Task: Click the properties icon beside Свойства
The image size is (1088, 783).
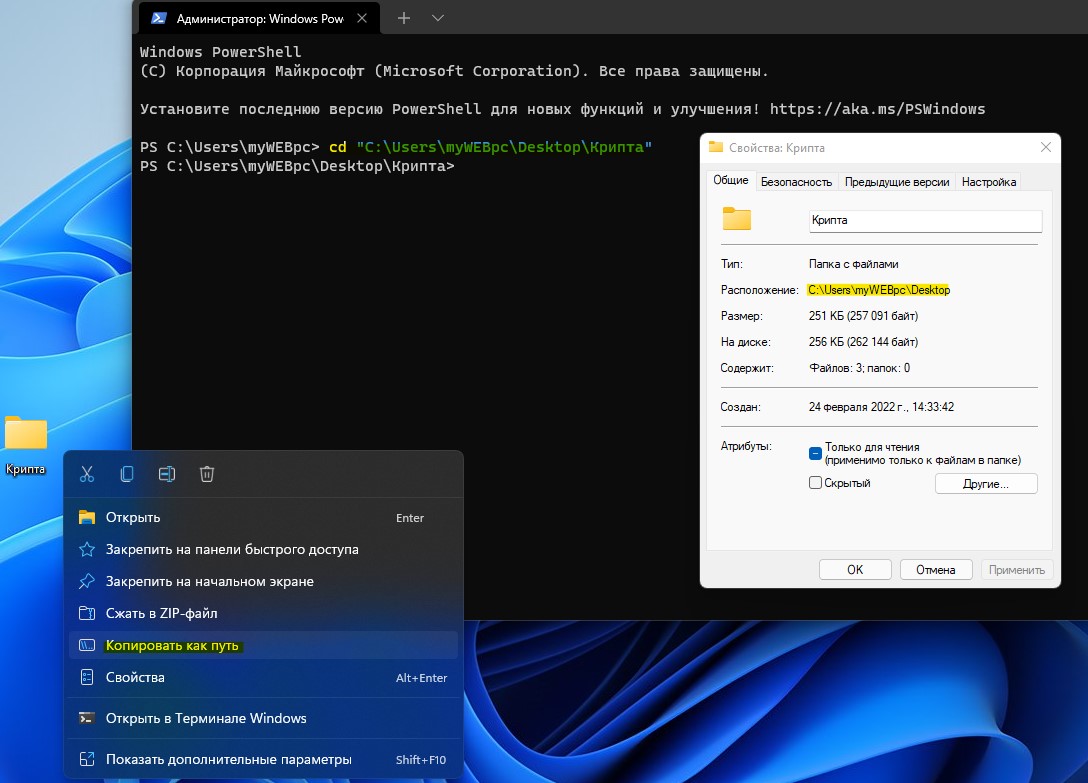Action: coord(87,677)
